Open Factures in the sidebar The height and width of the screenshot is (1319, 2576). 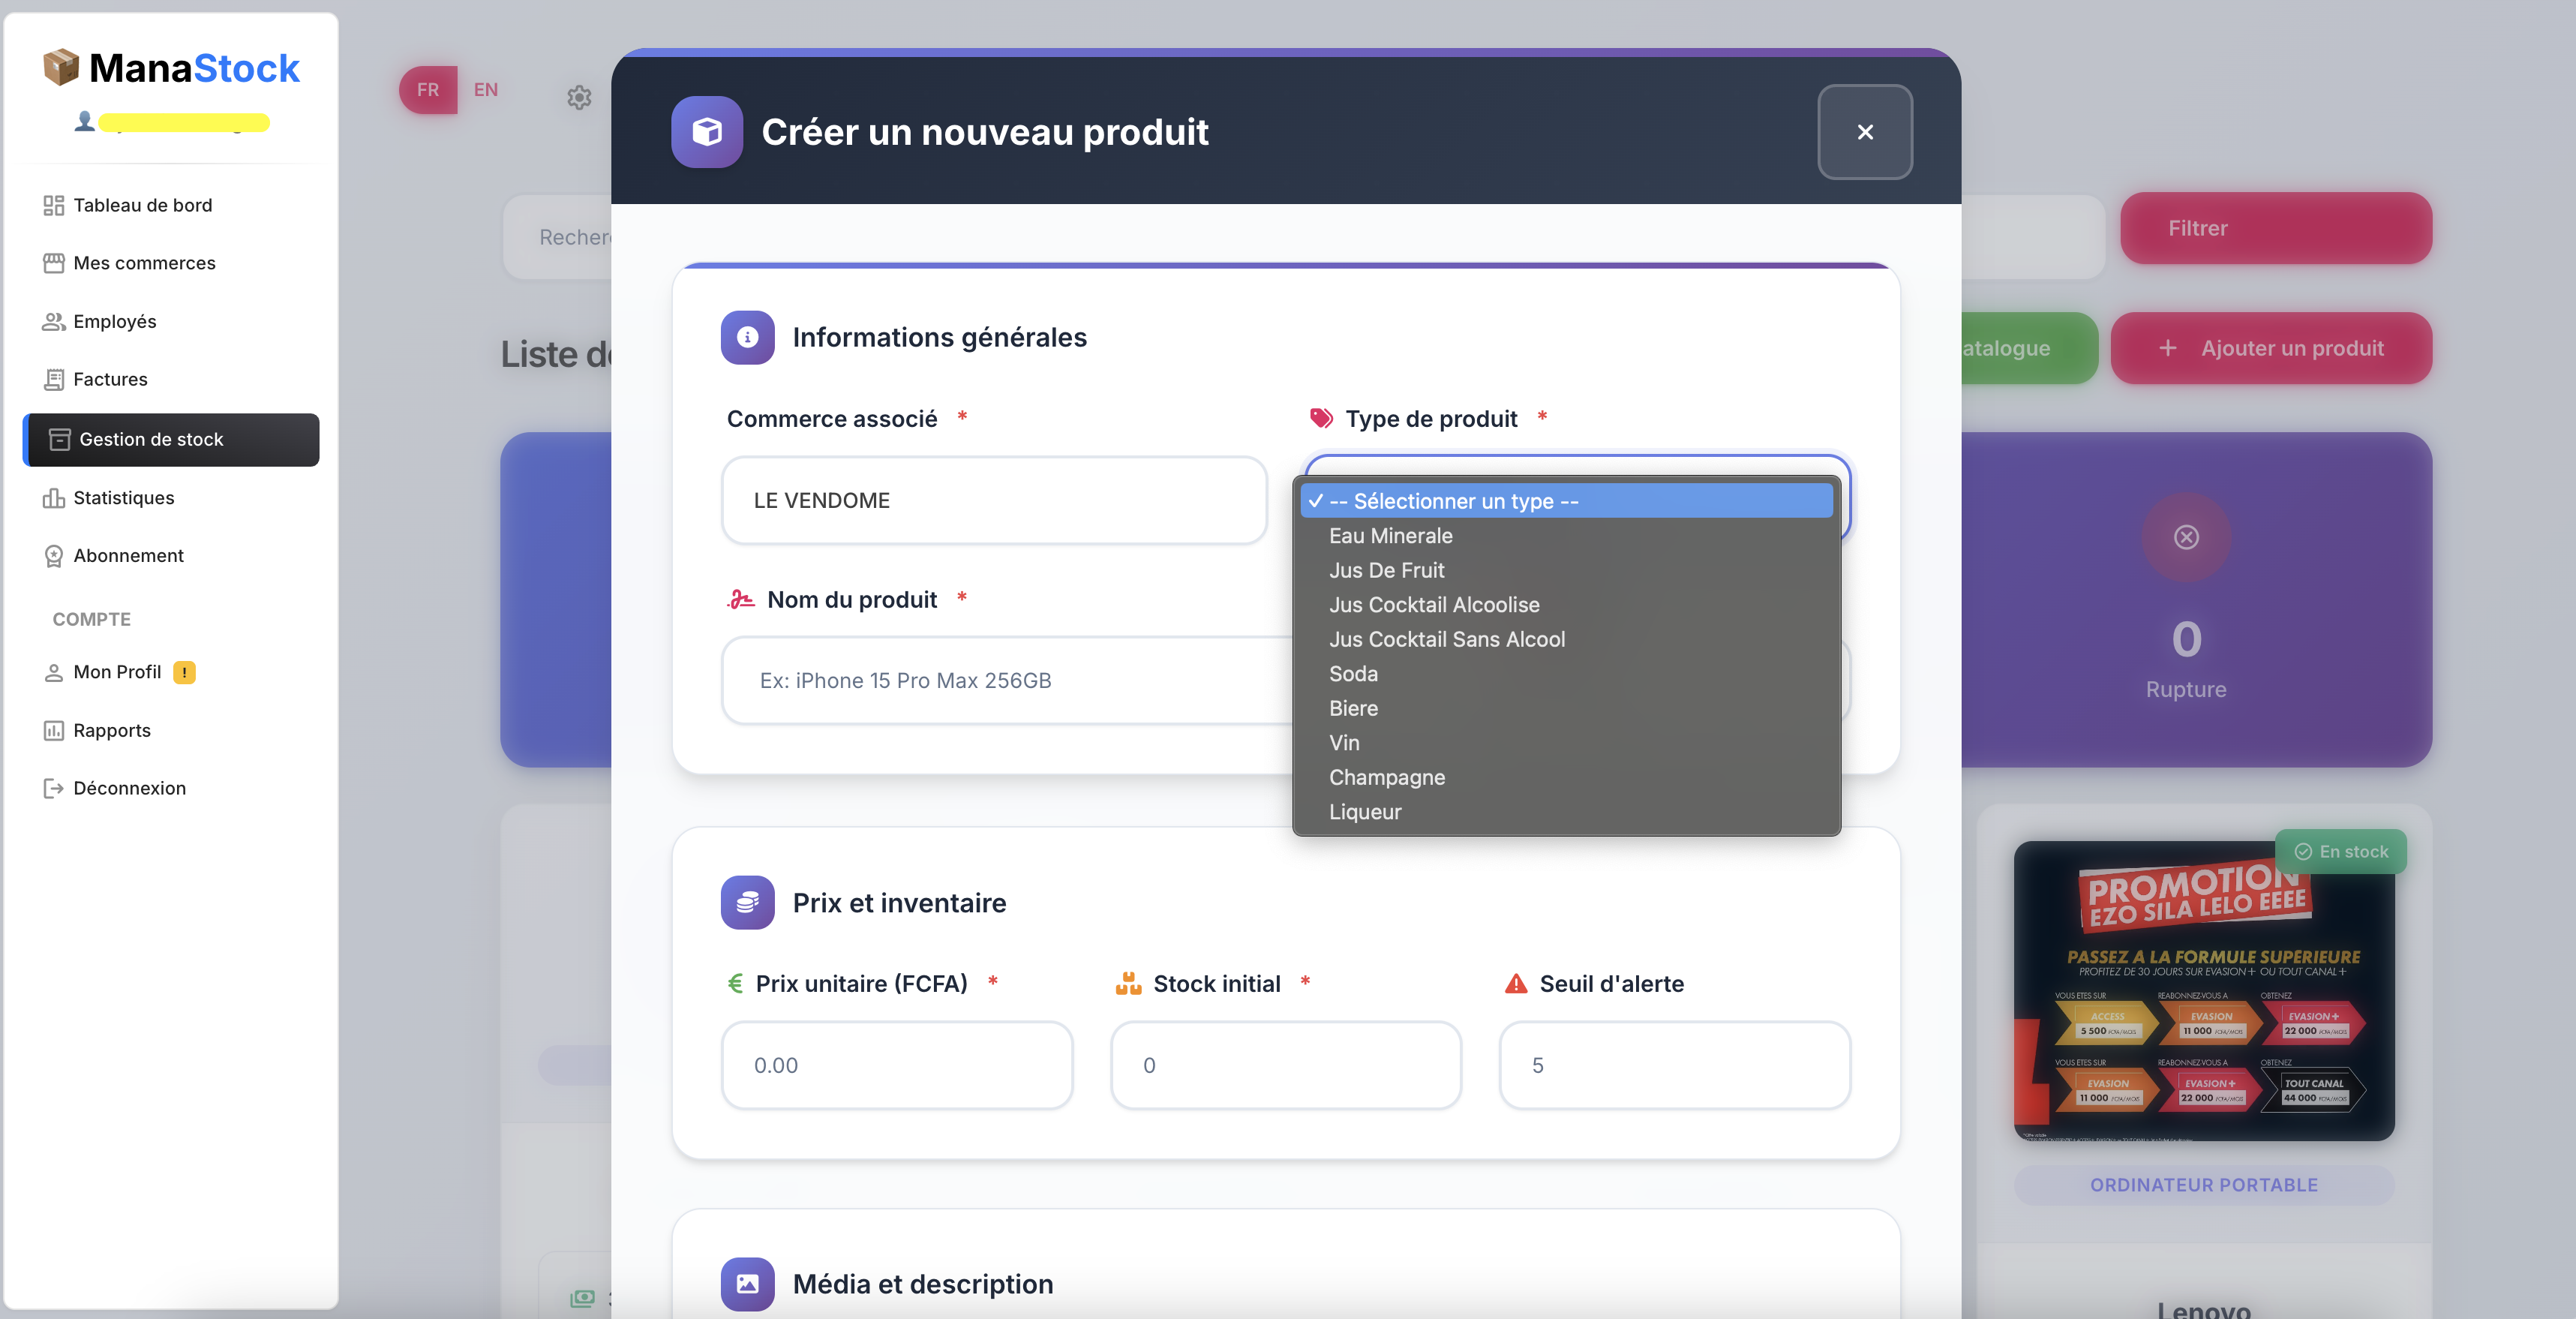(171, 379)
